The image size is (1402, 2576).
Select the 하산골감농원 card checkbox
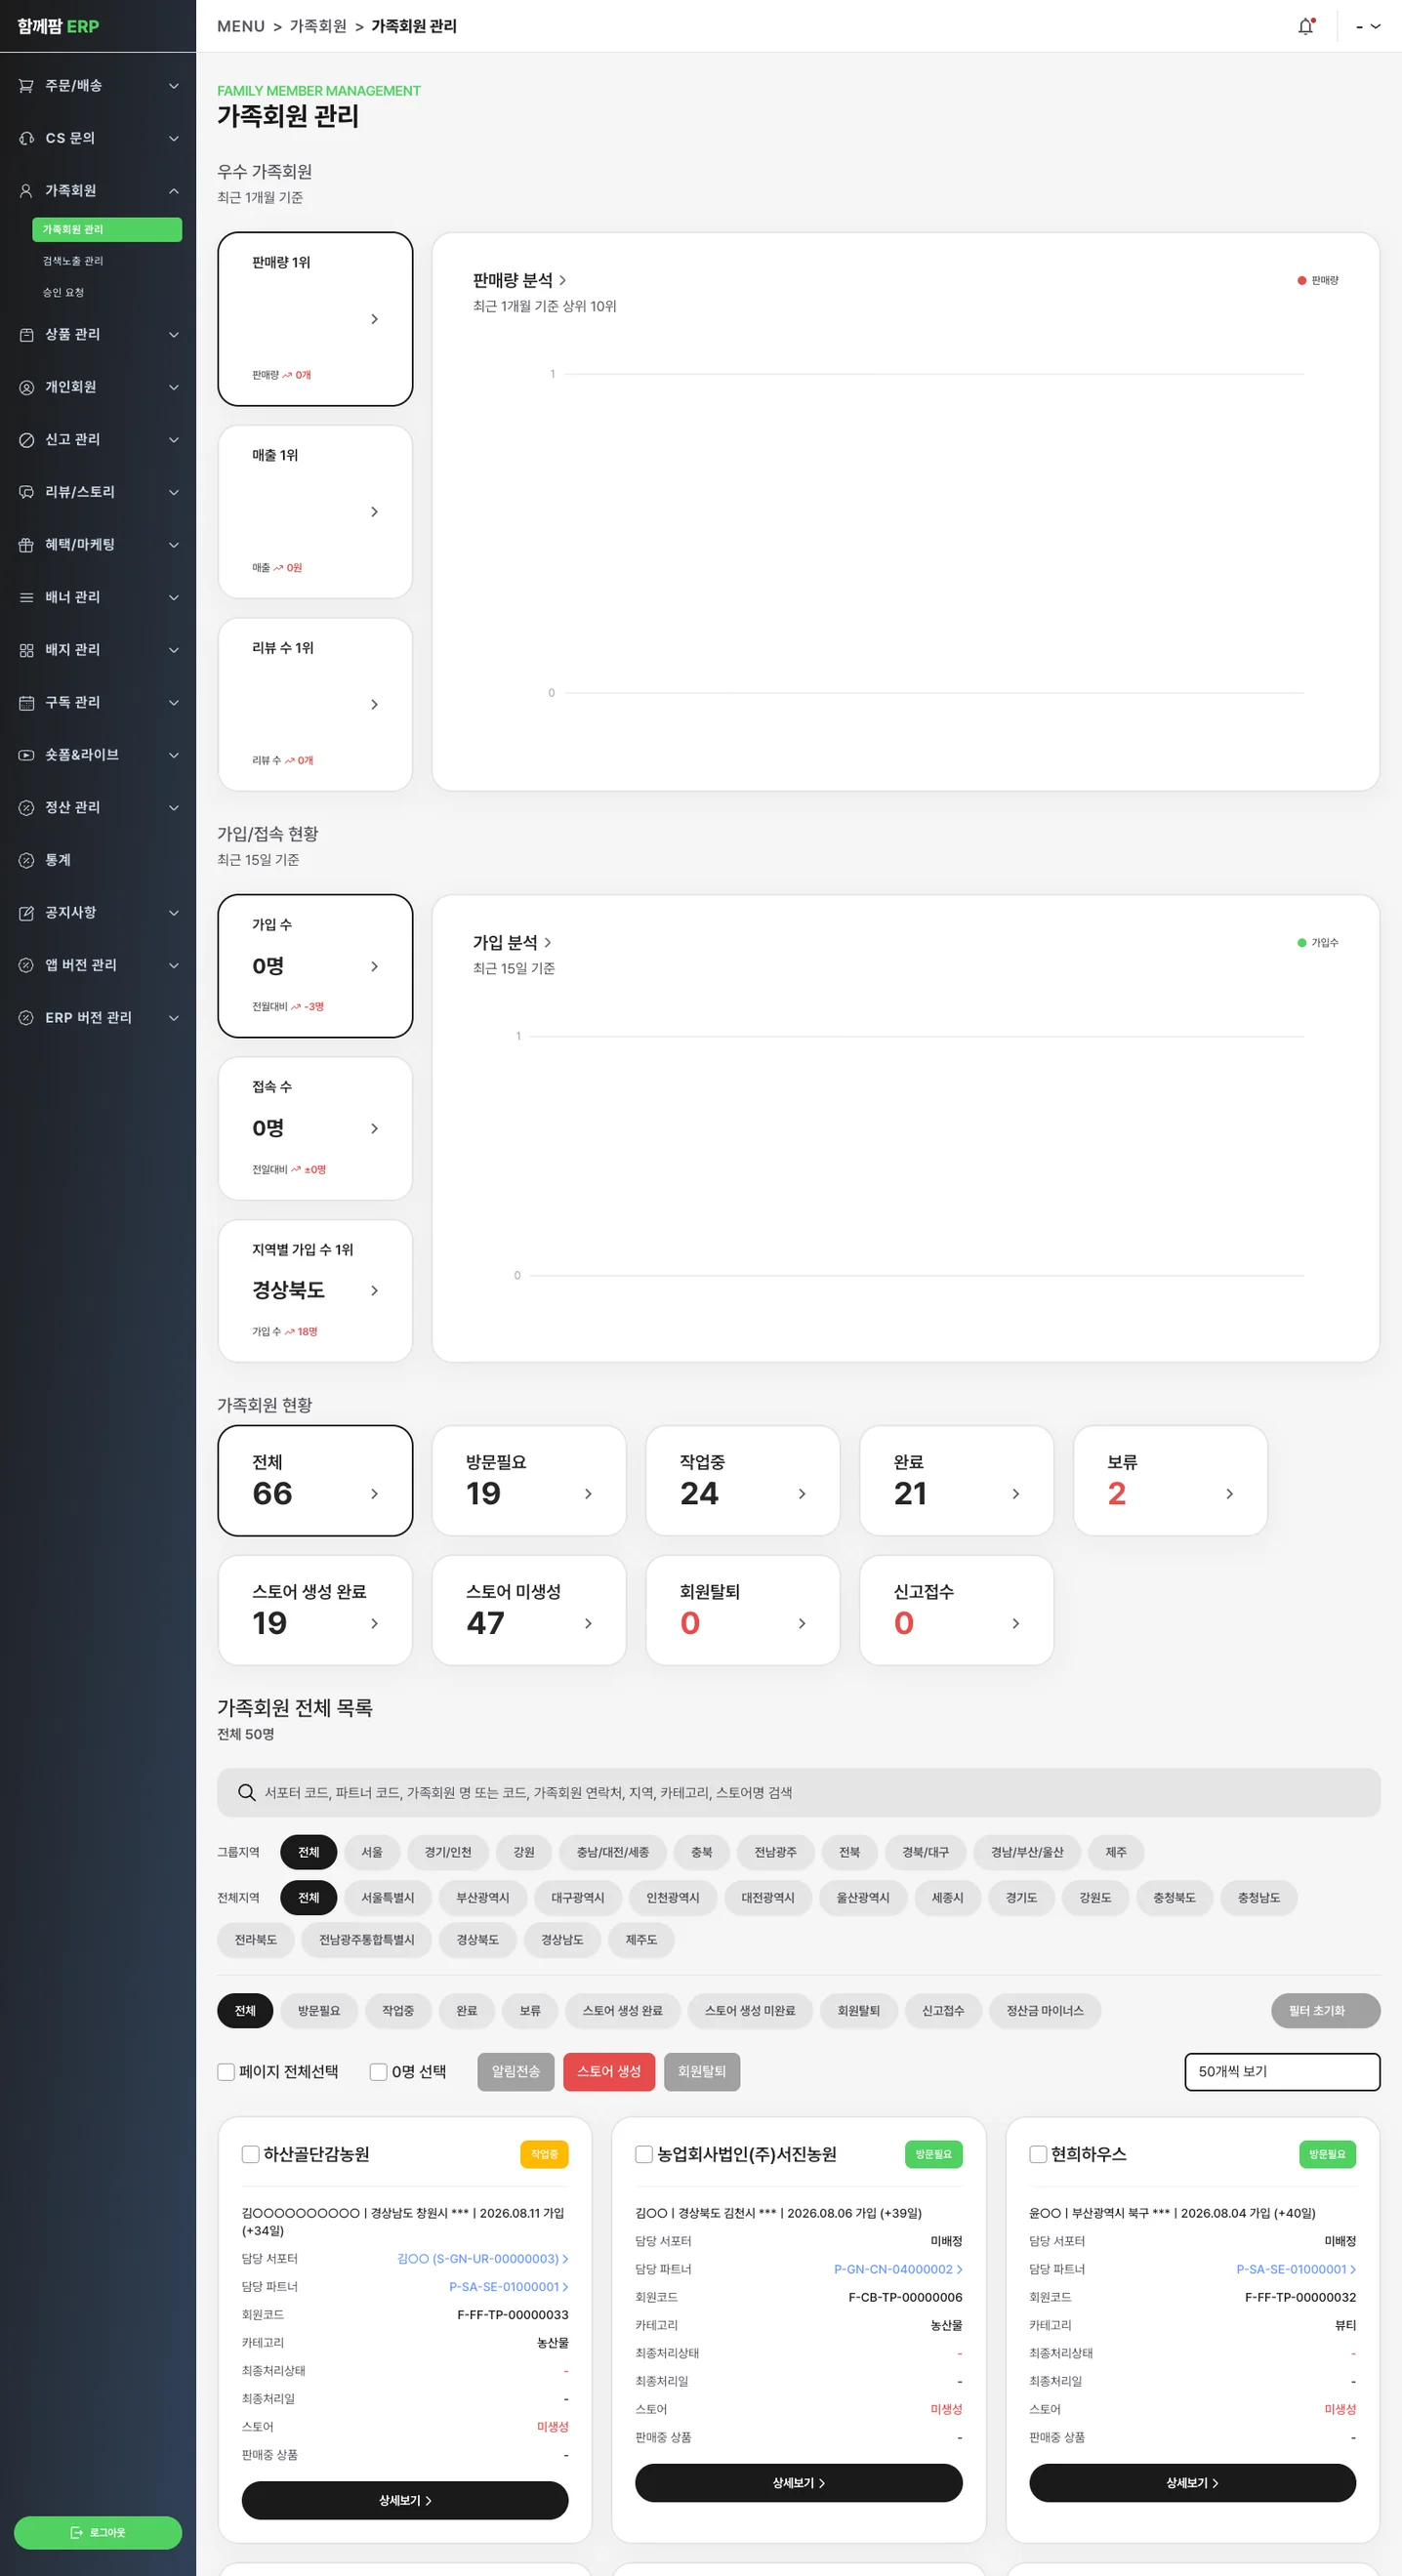coord(250,2154)
